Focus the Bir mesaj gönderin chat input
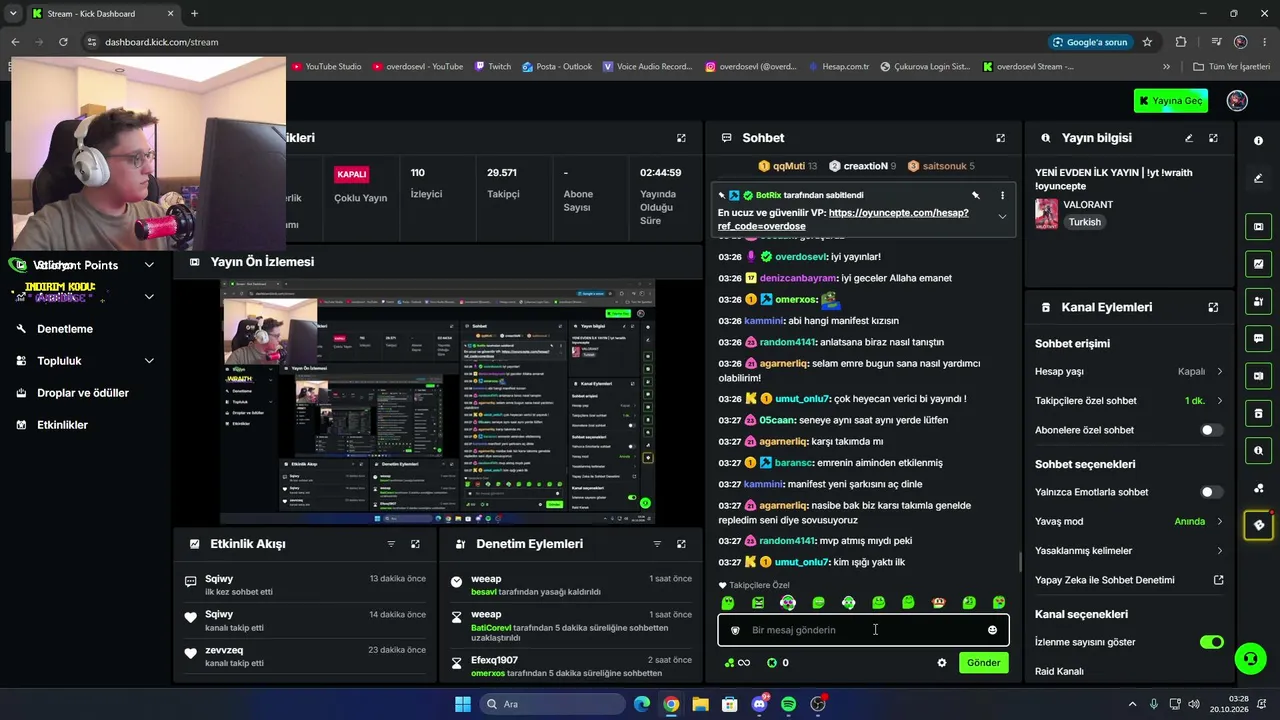Image resolution: width=1280 pixels, height=720 pixels. [x=863, y=630]
